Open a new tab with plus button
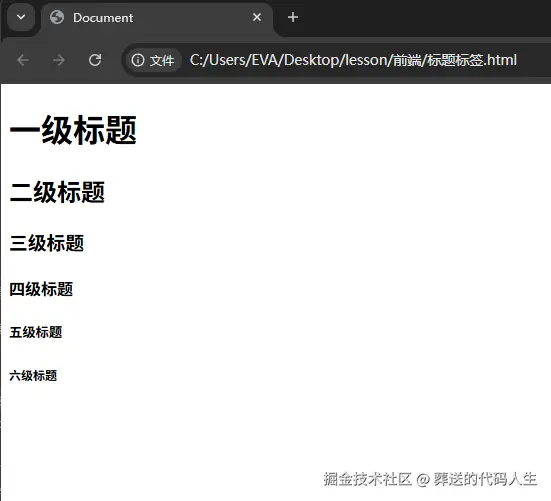Viewport: 551px width, 501px height. pyautogui.click(x=293, y=17)
